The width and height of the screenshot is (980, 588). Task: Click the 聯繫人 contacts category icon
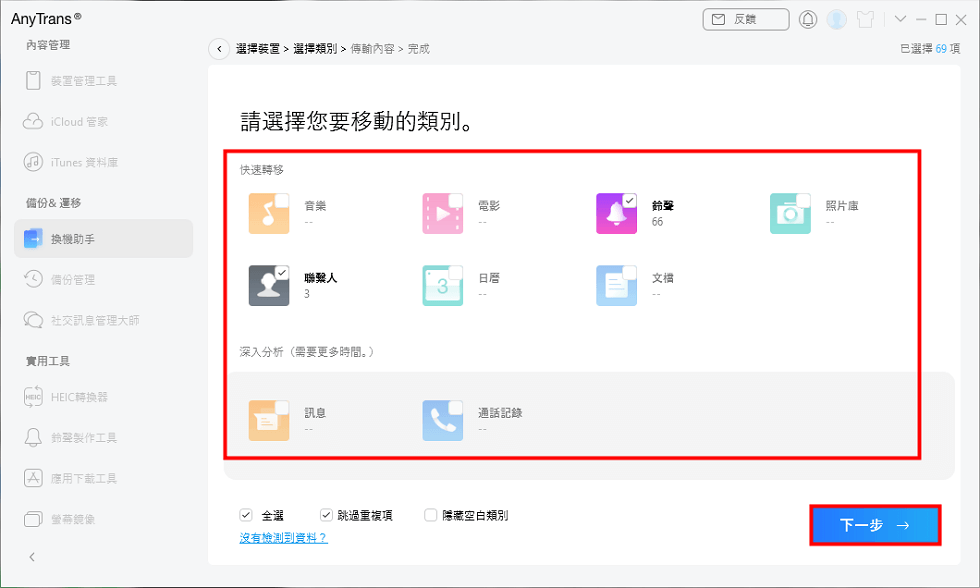tap(269, 286)
